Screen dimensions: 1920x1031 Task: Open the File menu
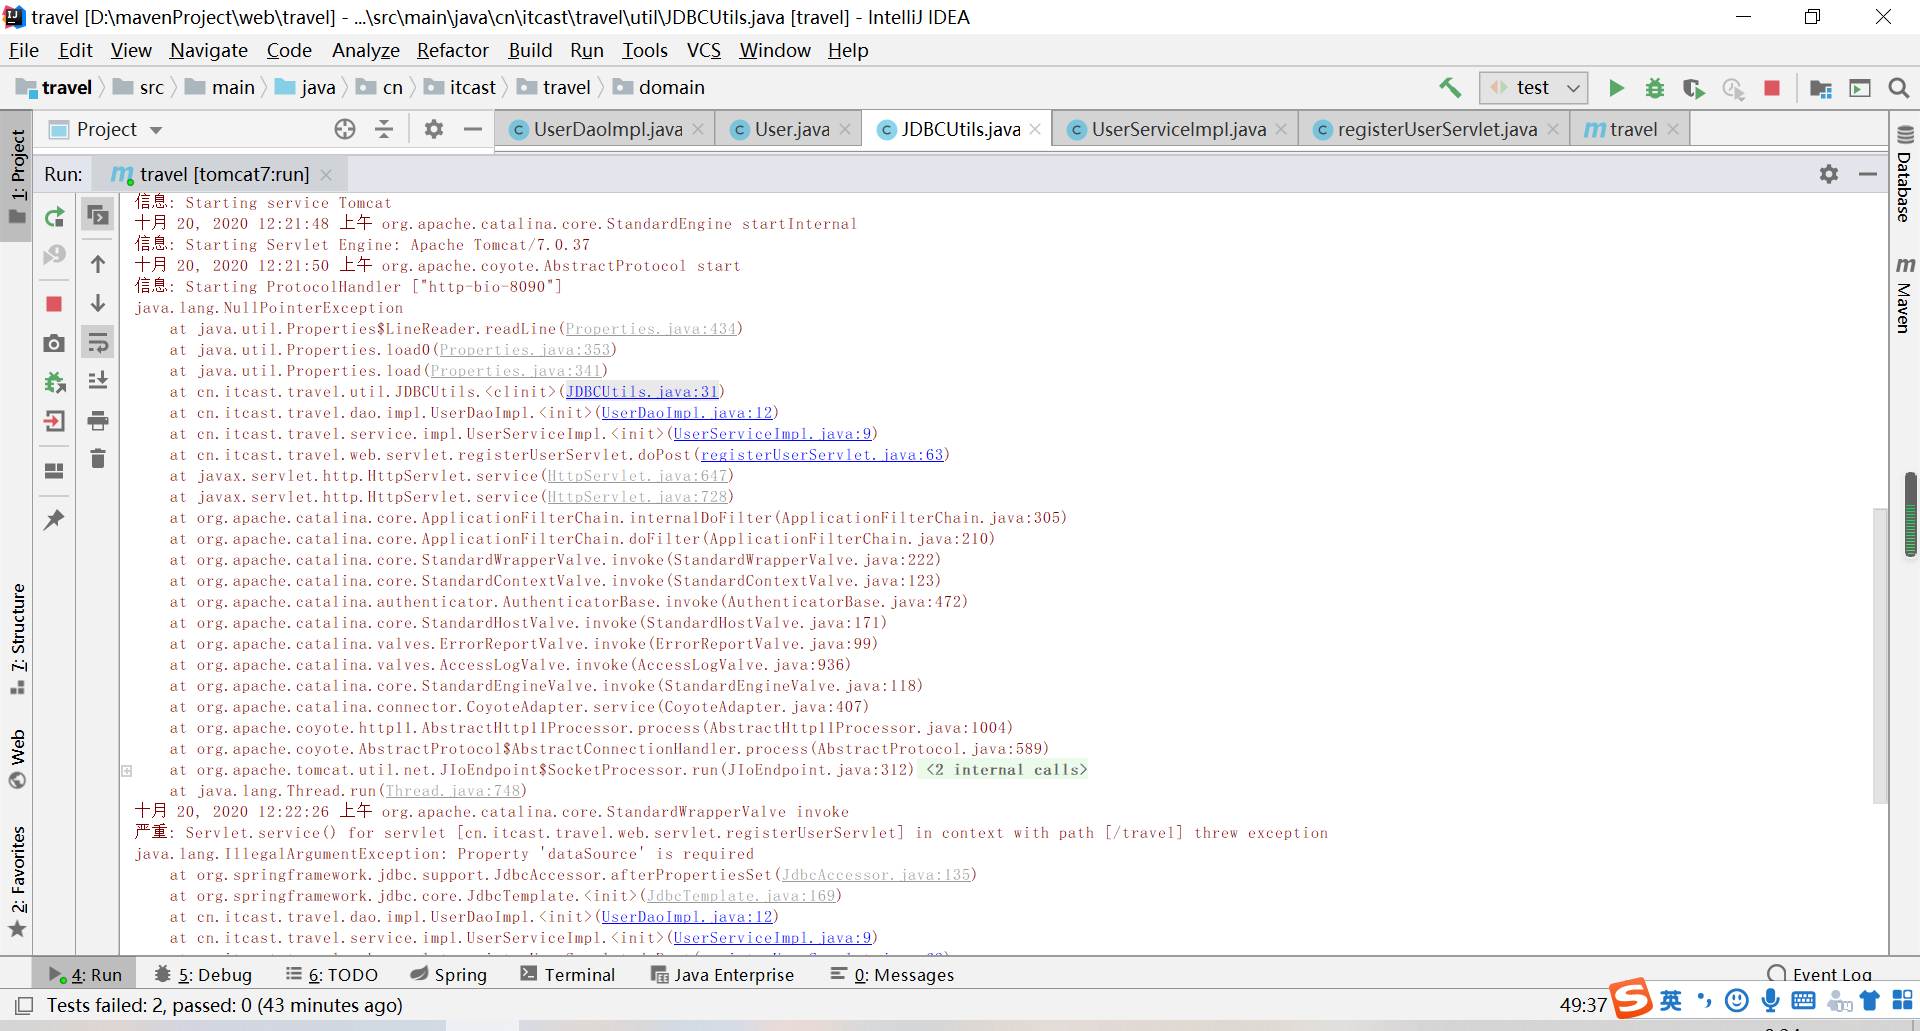click(24, 50)
